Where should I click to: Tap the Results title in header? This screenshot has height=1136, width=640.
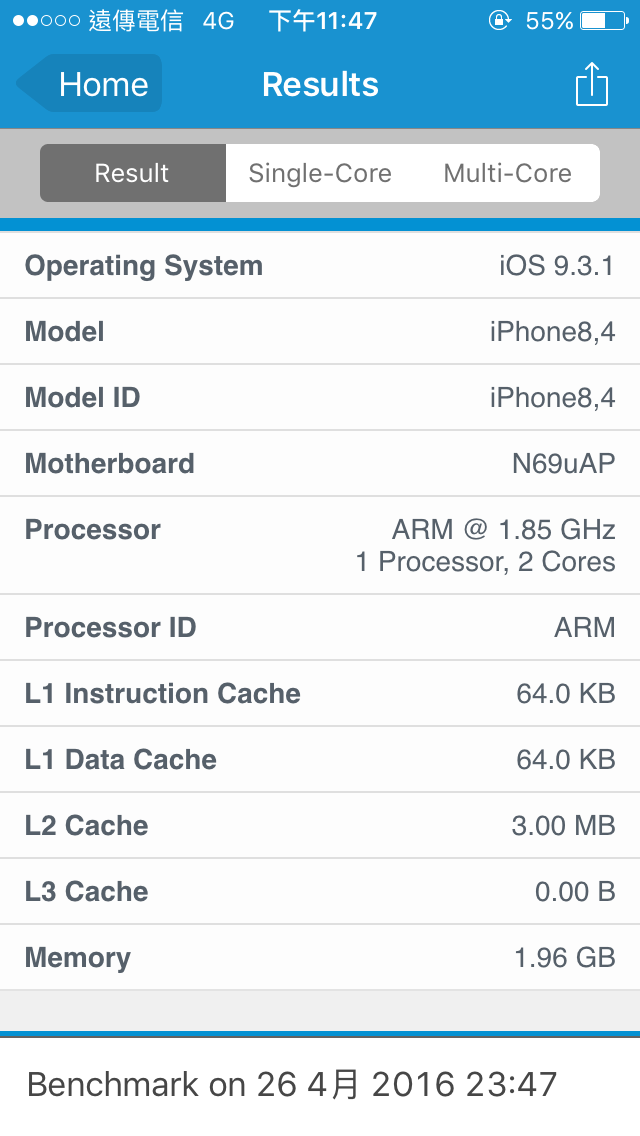tap(320, 84)
